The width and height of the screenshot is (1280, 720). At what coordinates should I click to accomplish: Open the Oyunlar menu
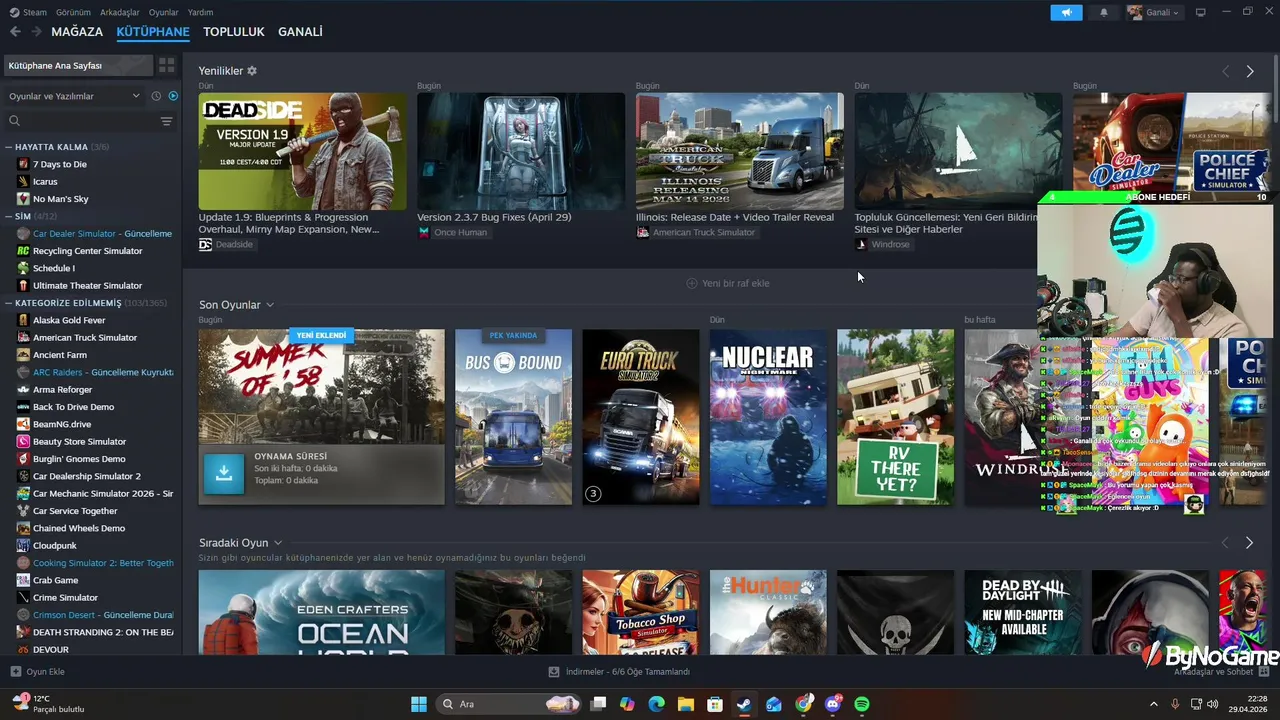pos(164,12)
